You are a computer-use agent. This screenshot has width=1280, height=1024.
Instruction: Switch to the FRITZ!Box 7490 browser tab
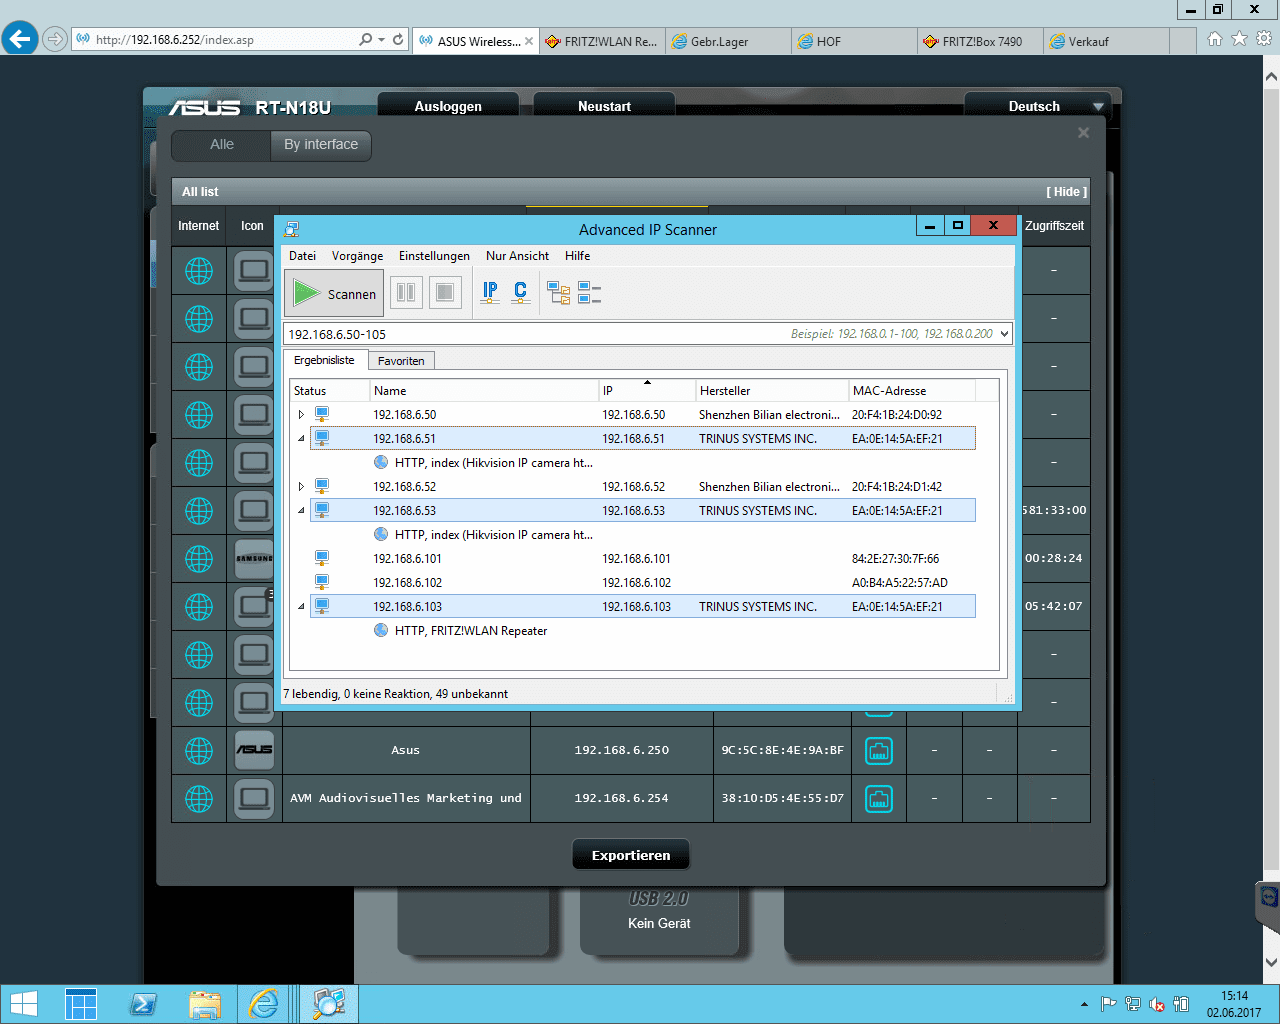[x=980, y=41]
